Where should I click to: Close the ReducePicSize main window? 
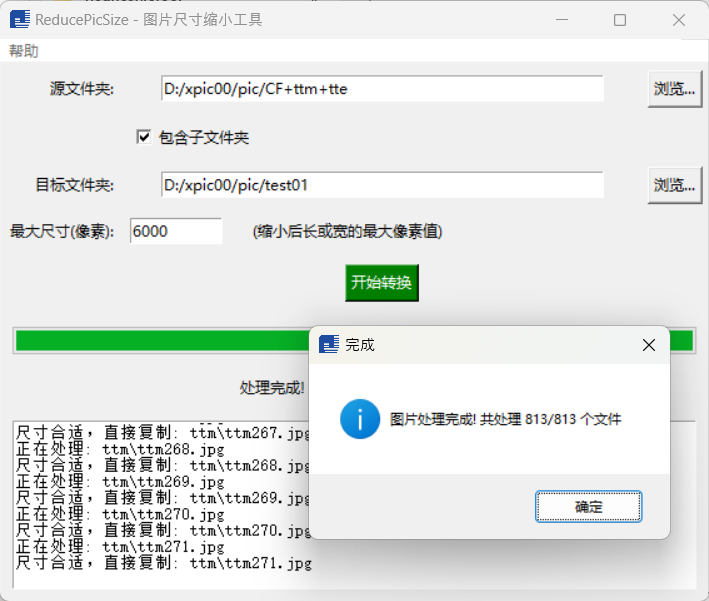click(679, 20)
